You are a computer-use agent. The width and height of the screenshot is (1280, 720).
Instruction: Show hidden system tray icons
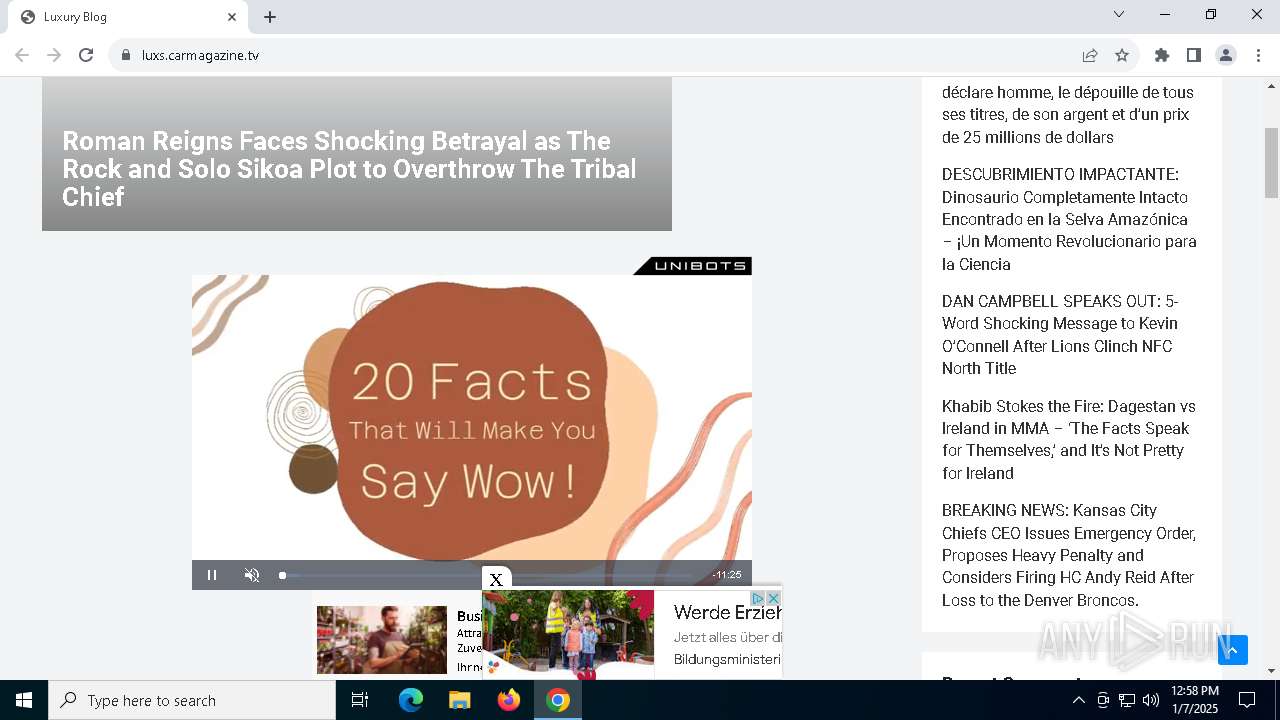(x=1078, y=700)
